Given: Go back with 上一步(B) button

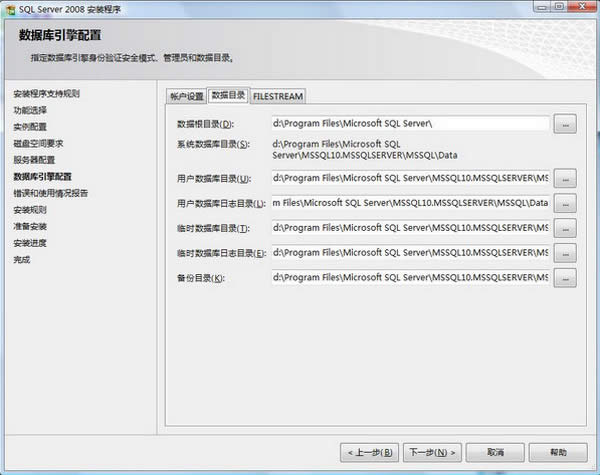Looking at the screenshot, I should (369, 452).
